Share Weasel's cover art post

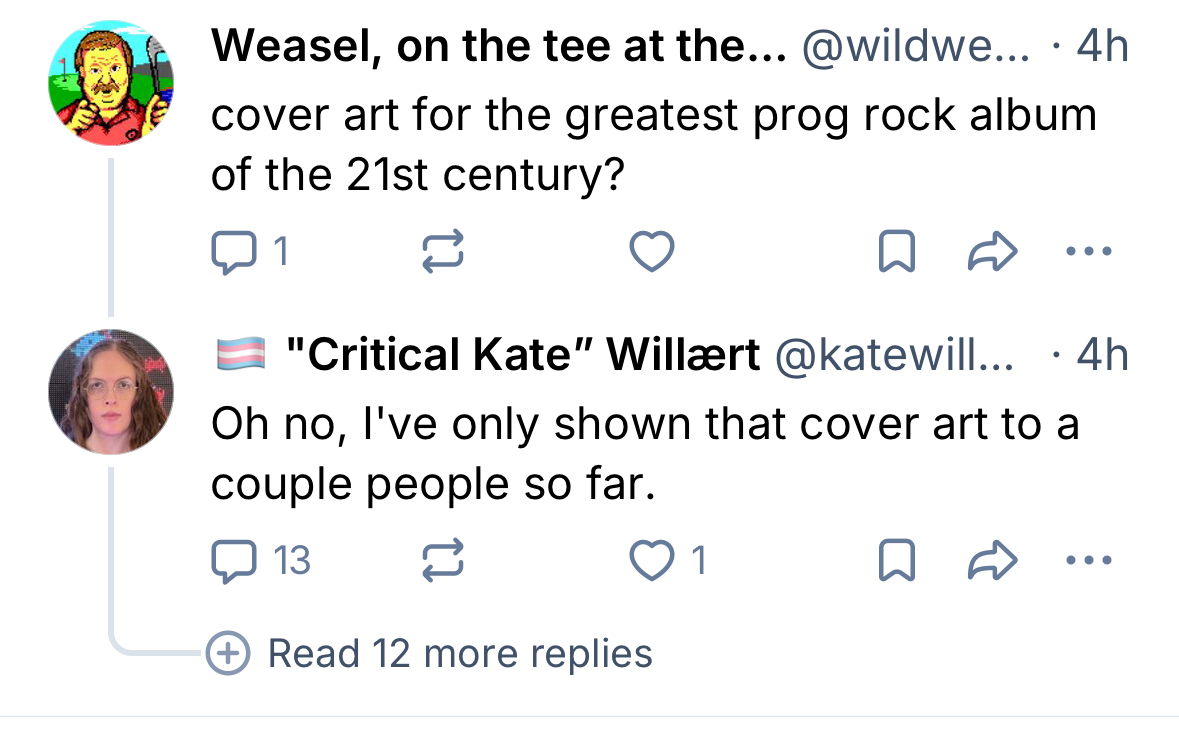point(994,253)
